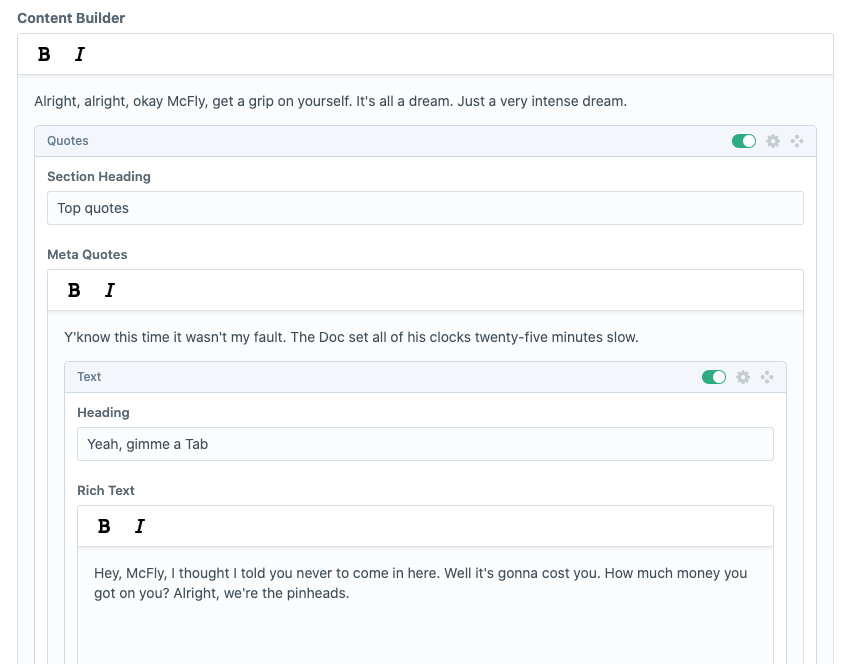Click Bold in the Rich Text toolbar
Image resolution: width=849 pixels, height=664 pixels.
tap(104, 526)
